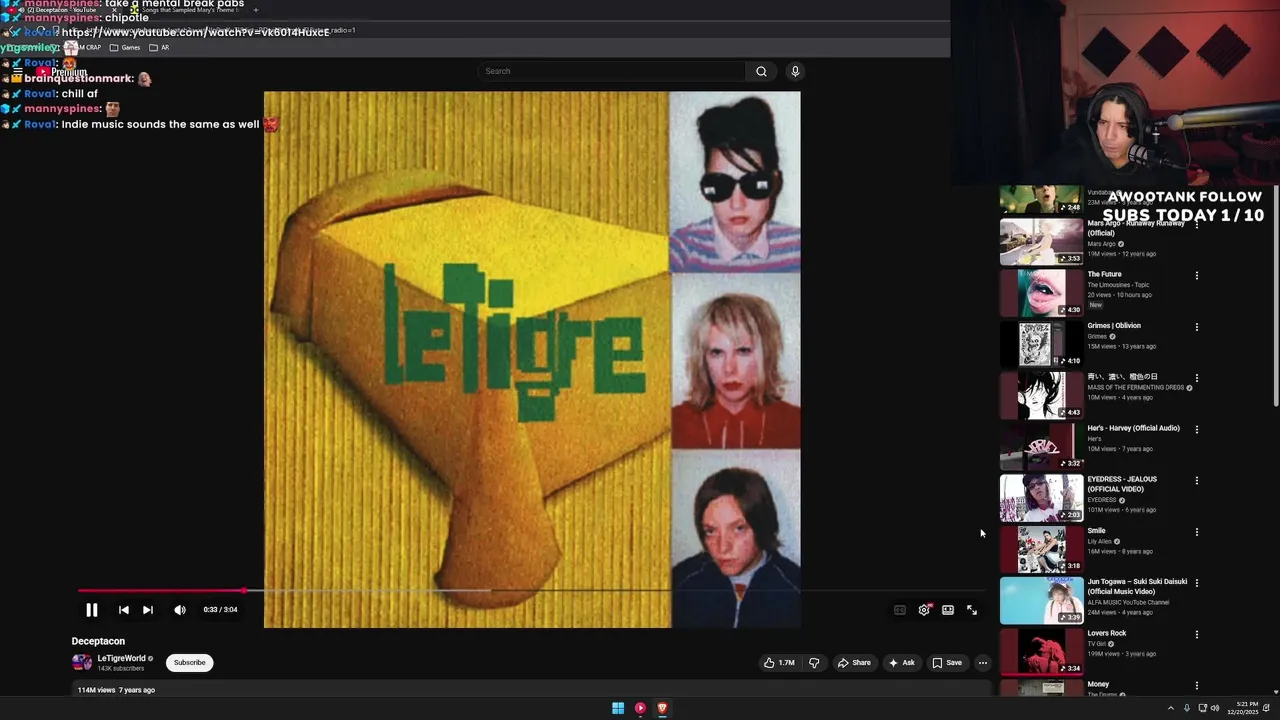Viewport: 1280px width, 720px height.
Task: Open the LeTigreWorld channel name link
Action: point(121,659)
